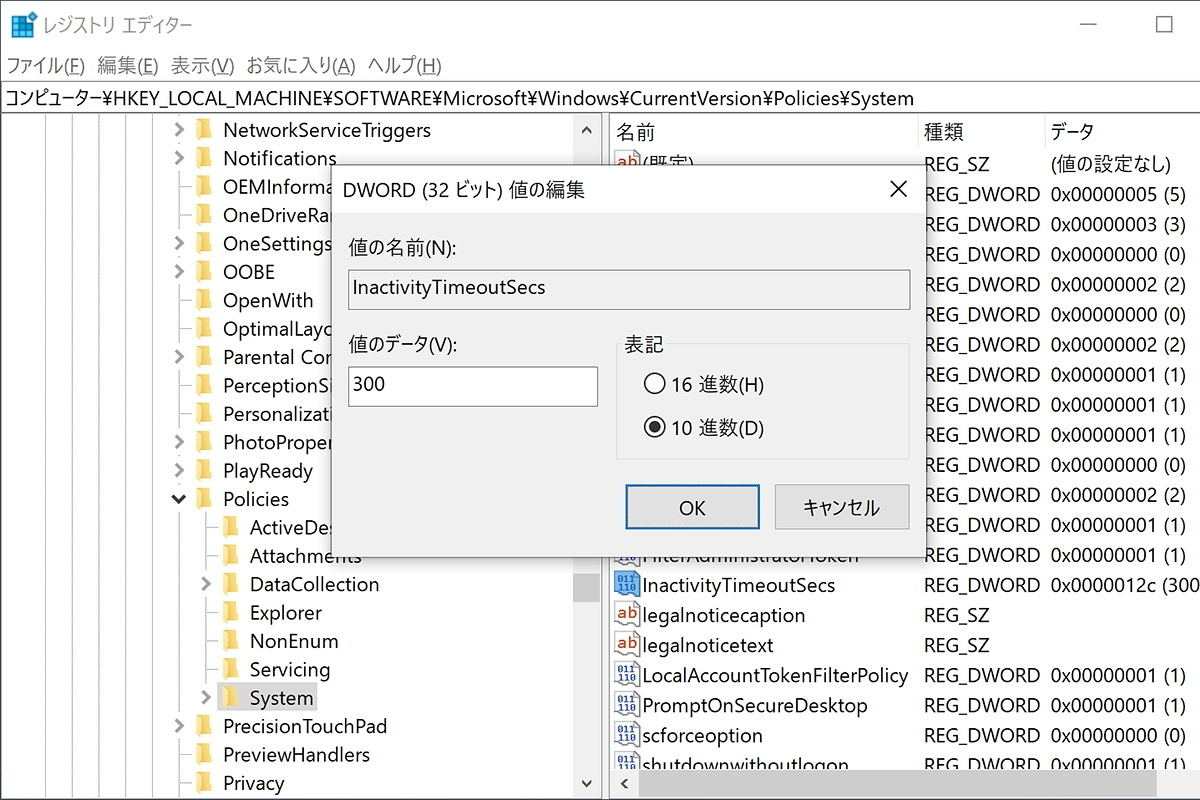Select the Servicing key under Policies
This screenshot has height=800, width=1200.
coord(290,670)
